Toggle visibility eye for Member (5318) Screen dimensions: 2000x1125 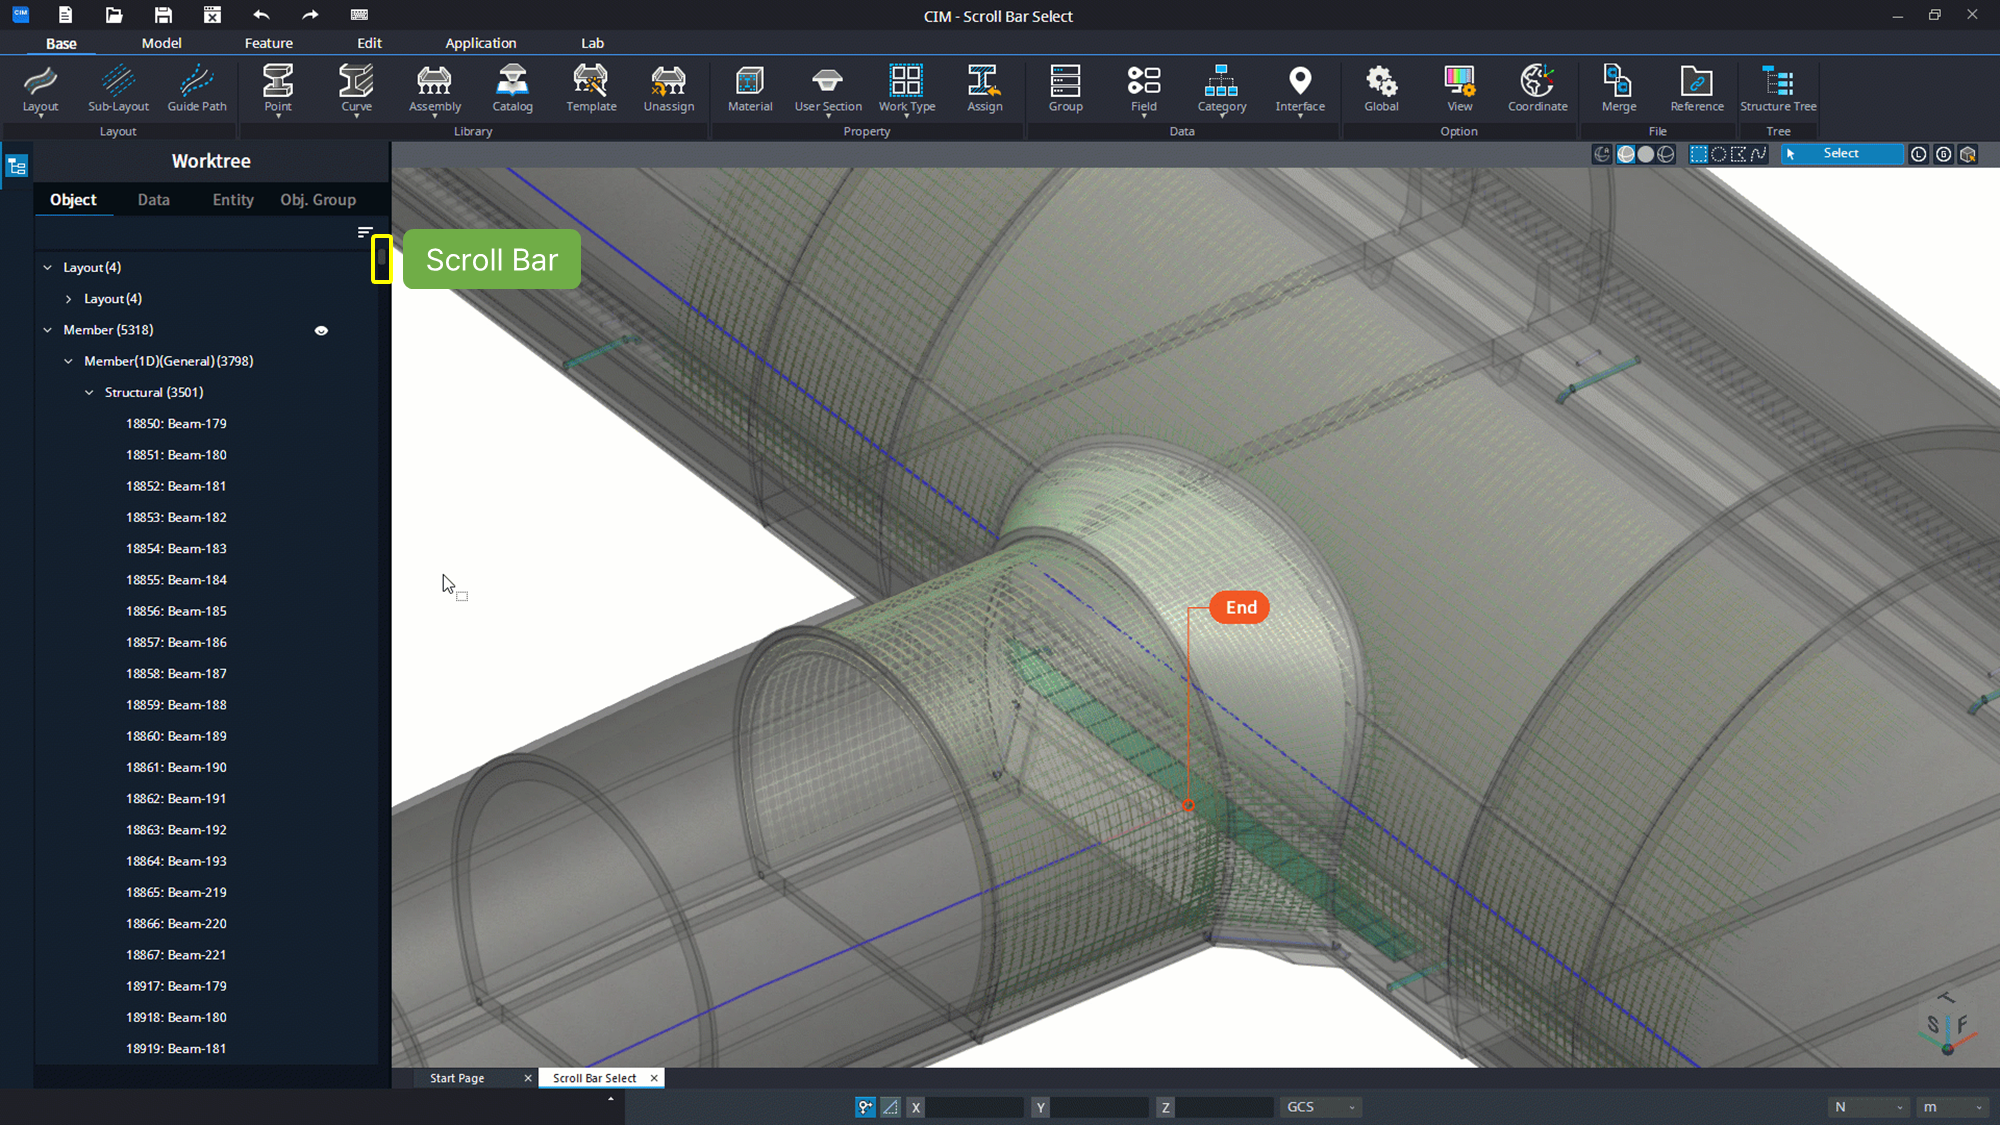click(321, 330)
